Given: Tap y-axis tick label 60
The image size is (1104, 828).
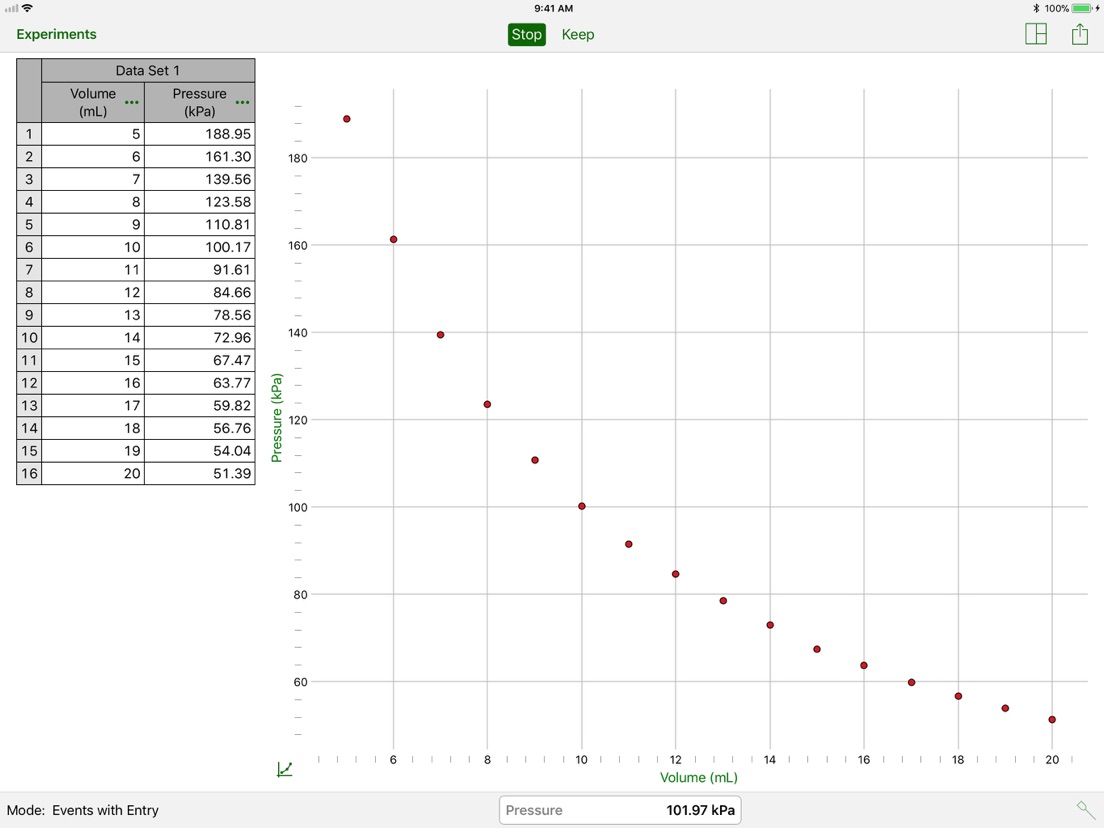Looking at the screenshot, I should pos(301,682).
